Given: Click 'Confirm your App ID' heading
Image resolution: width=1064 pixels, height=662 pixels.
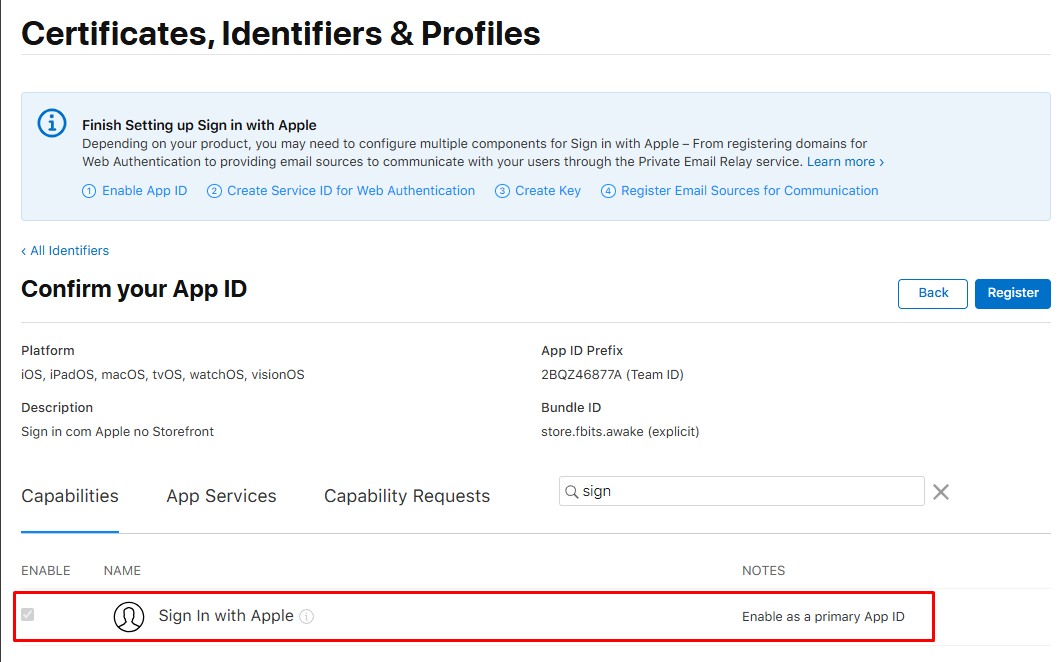Looking at the screenshot, I should pos(134,289).
